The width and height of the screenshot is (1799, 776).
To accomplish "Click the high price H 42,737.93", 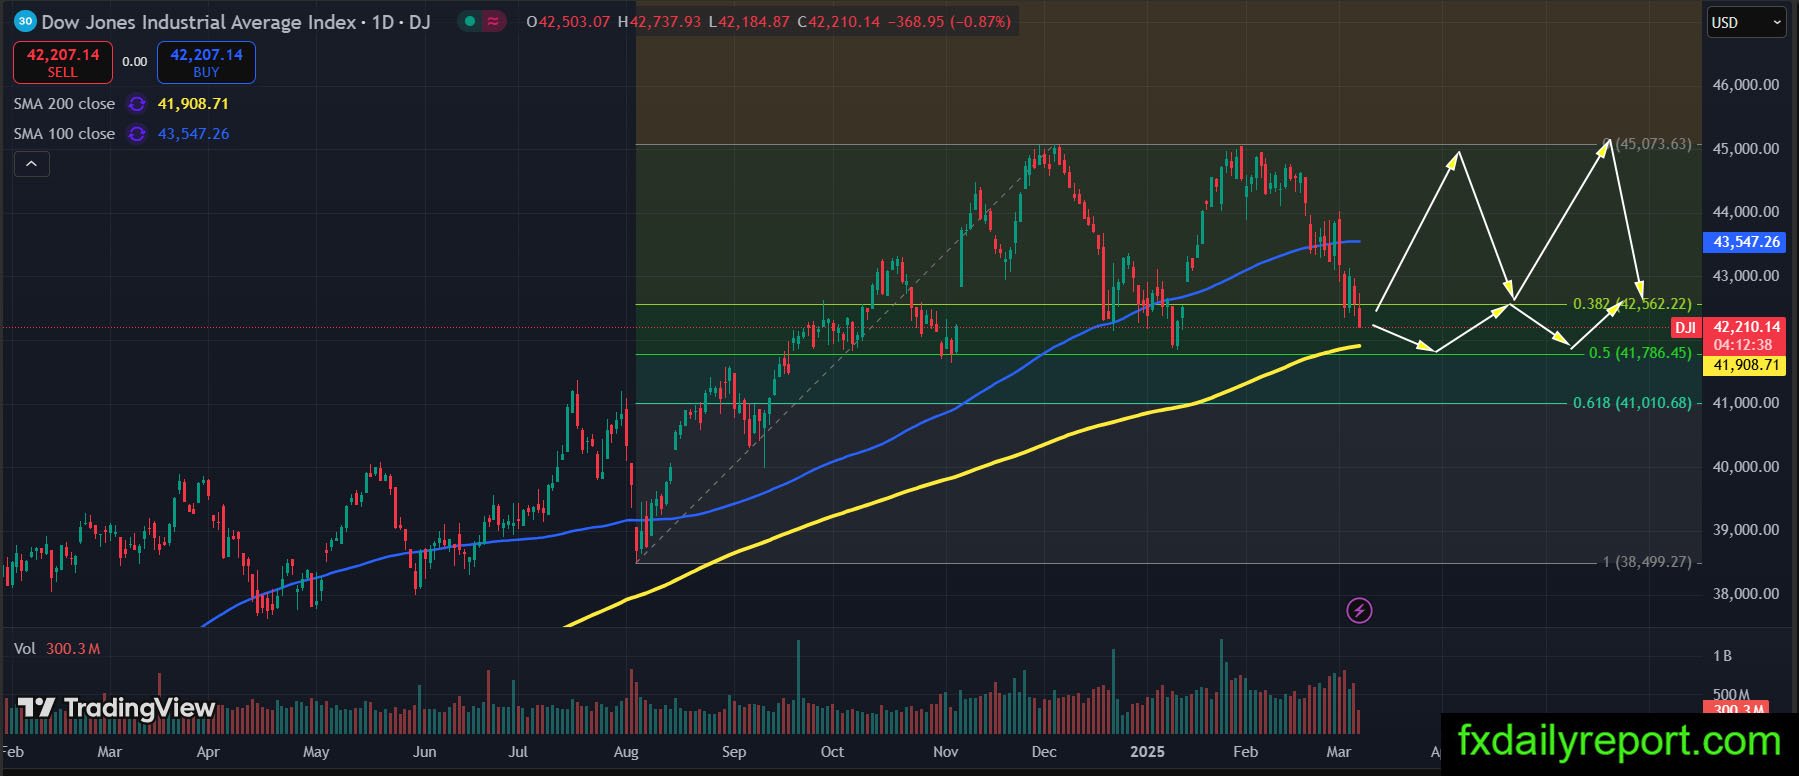I will (x=660, y=22).
